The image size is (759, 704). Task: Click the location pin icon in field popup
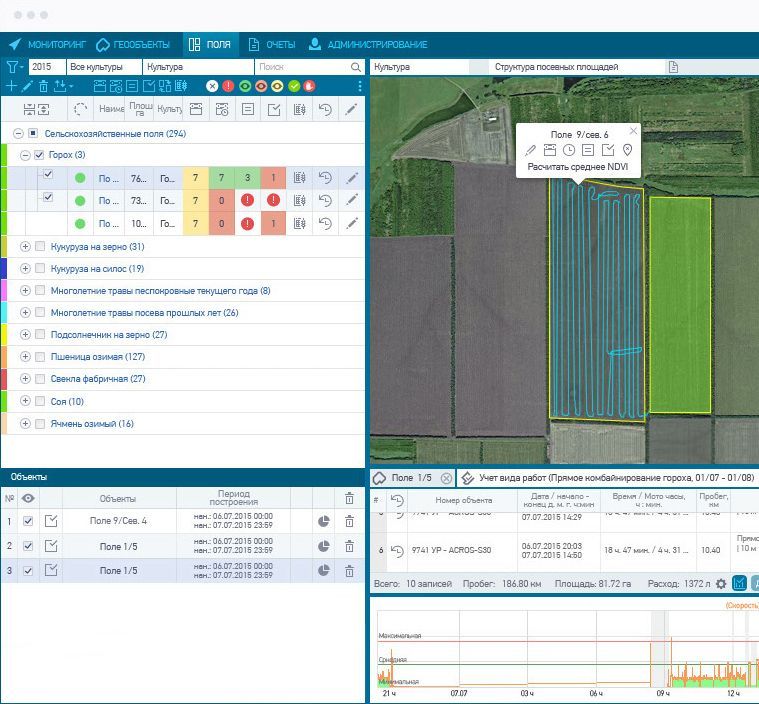point(627,150)
